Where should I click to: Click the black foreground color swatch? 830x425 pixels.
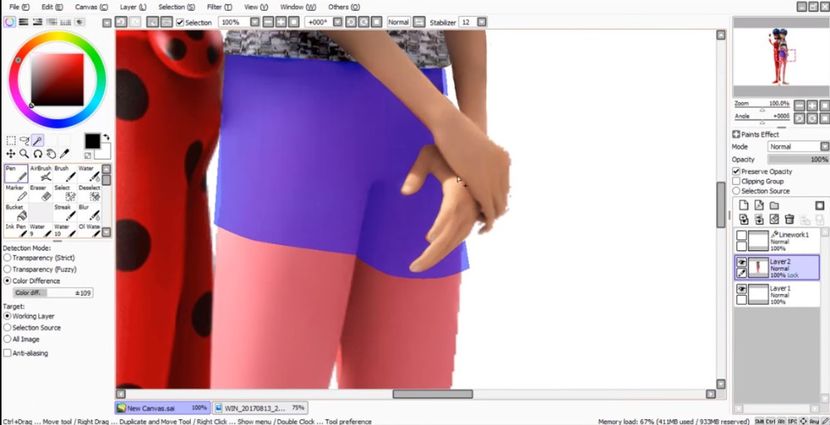92,141
